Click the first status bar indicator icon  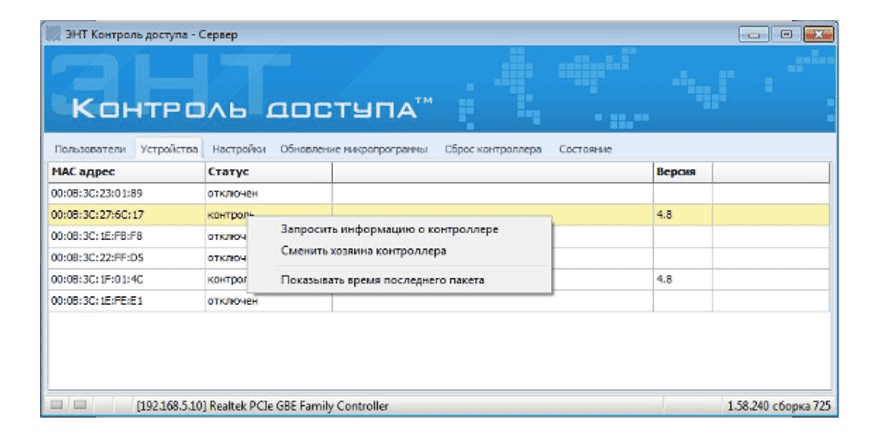pos(57,405)
